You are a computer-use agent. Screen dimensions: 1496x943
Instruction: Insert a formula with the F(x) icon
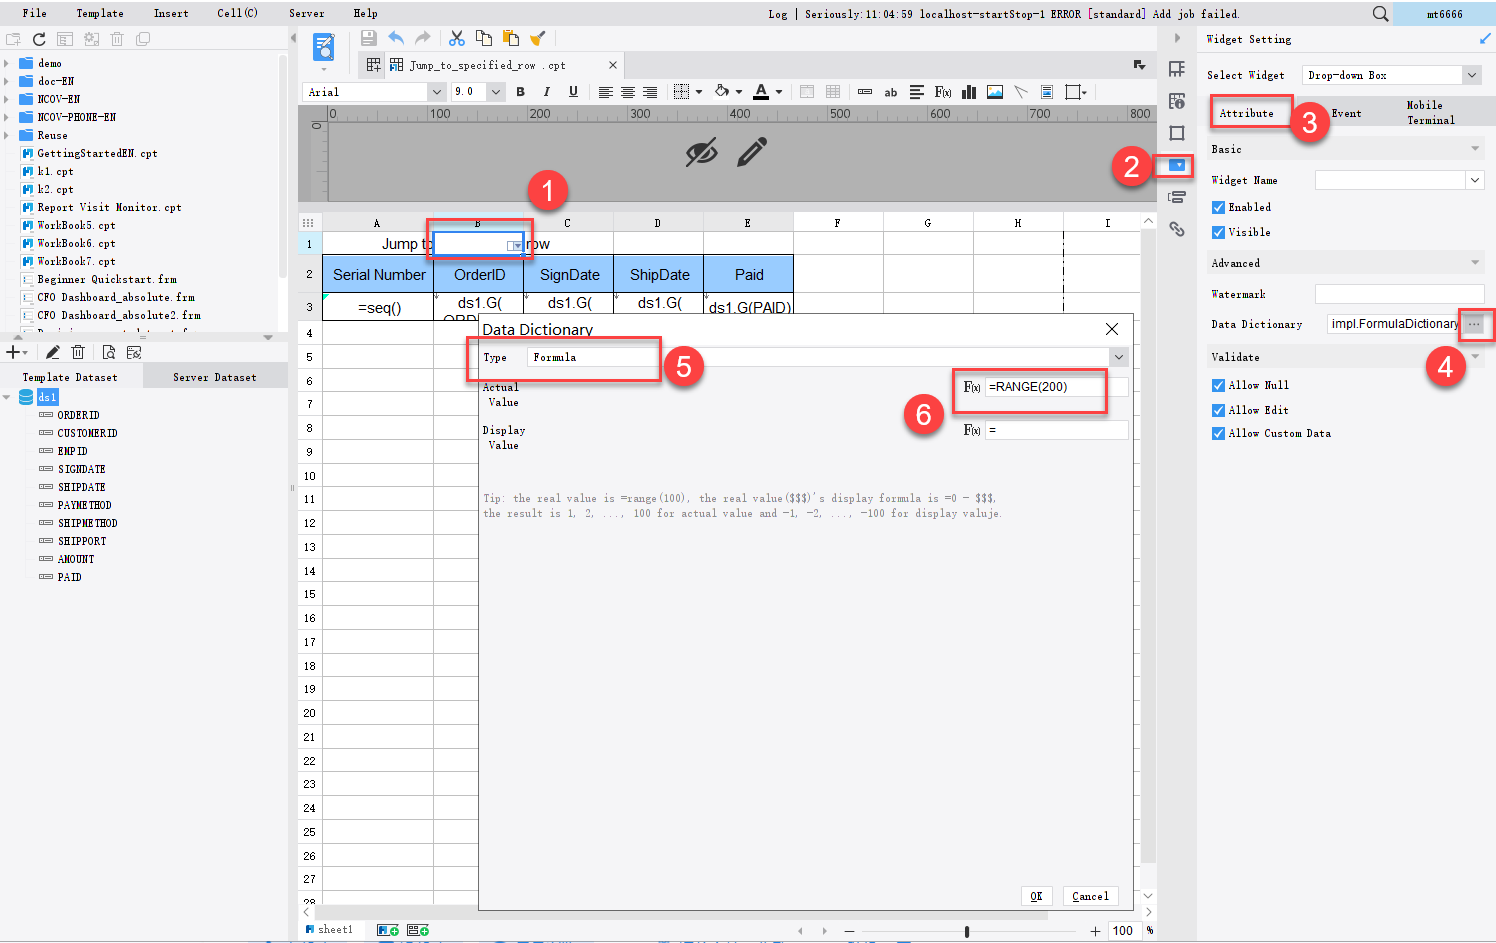pos(943,92)
